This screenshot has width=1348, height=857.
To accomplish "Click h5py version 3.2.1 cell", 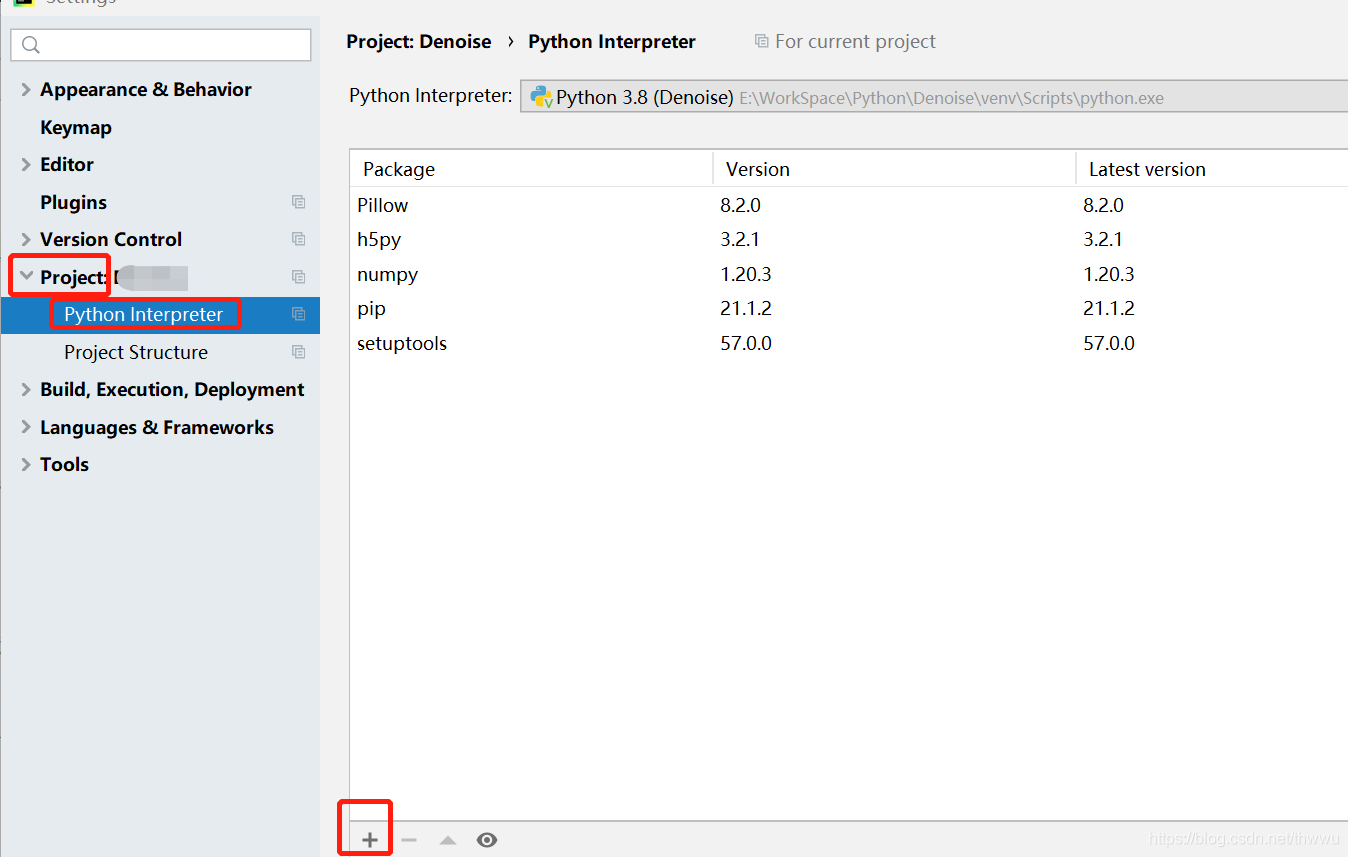I will [x=740, y=239].
